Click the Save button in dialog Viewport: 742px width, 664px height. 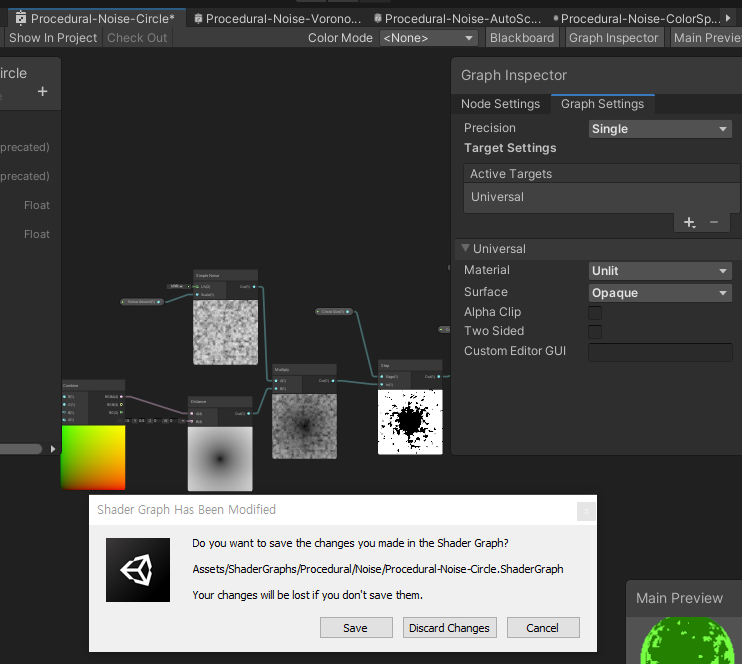(356, 628)
